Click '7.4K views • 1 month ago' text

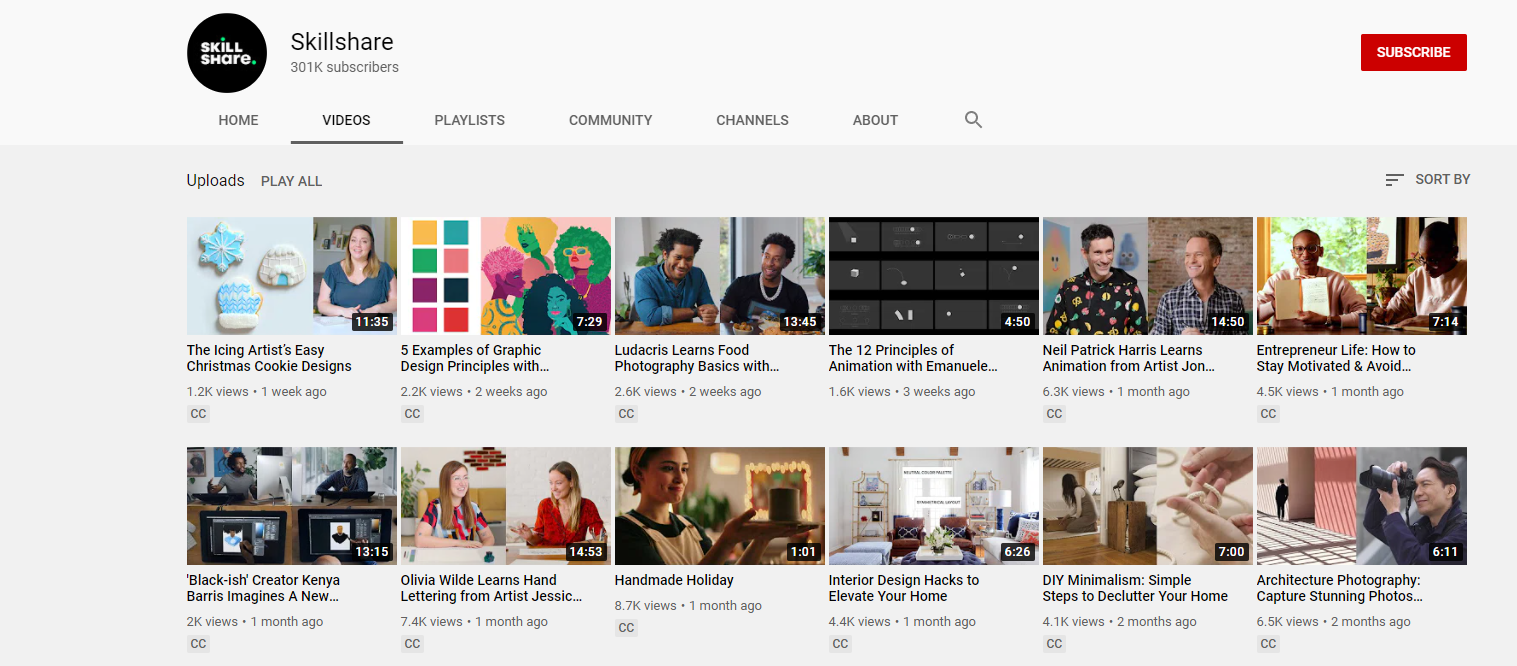pos(474,622)
